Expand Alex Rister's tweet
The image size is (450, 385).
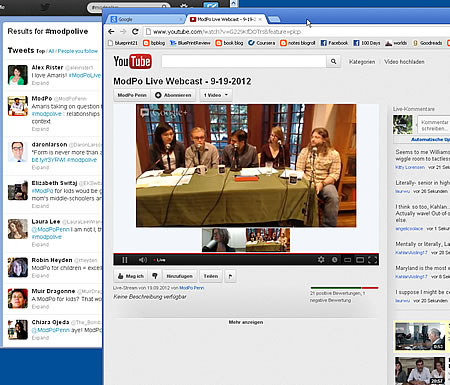click(40, 83)
